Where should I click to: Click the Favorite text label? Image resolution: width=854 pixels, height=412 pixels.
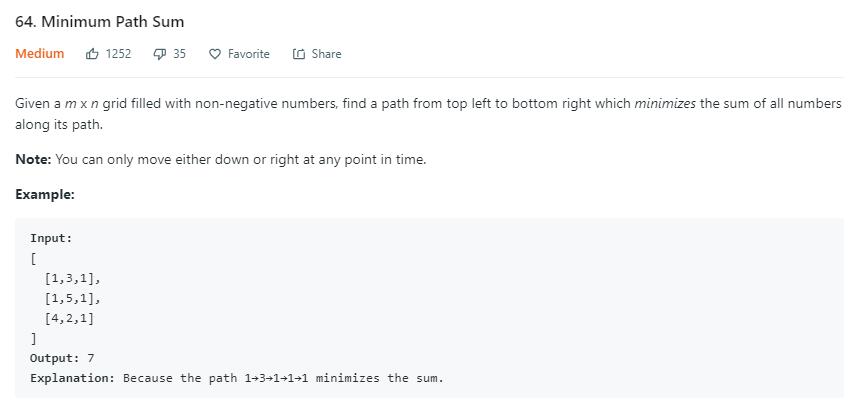(248, 54)
